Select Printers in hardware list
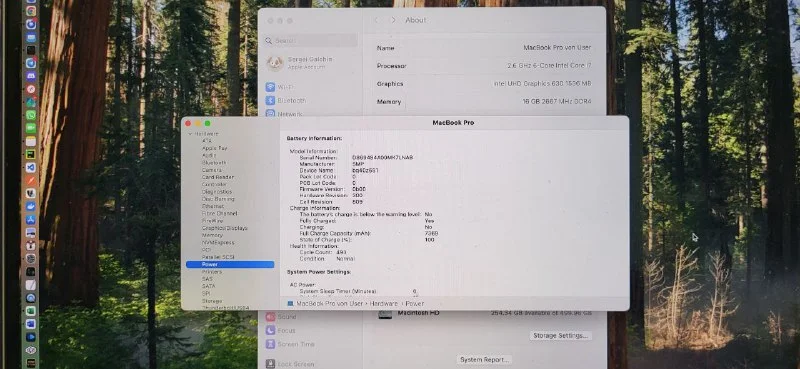The width and height of the screenshot is (800, 369). pos(212,272)
